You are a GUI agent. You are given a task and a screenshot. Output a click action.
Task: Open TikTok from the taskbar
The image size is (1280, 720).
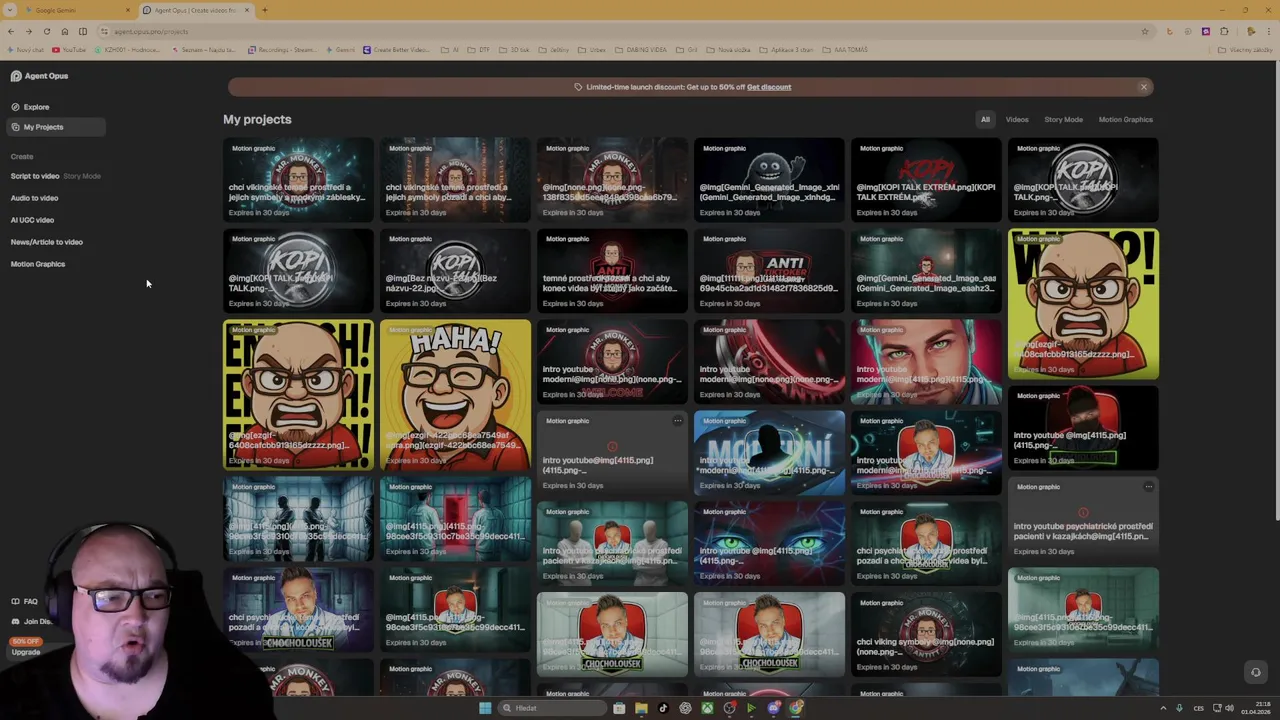coord(663,708)
